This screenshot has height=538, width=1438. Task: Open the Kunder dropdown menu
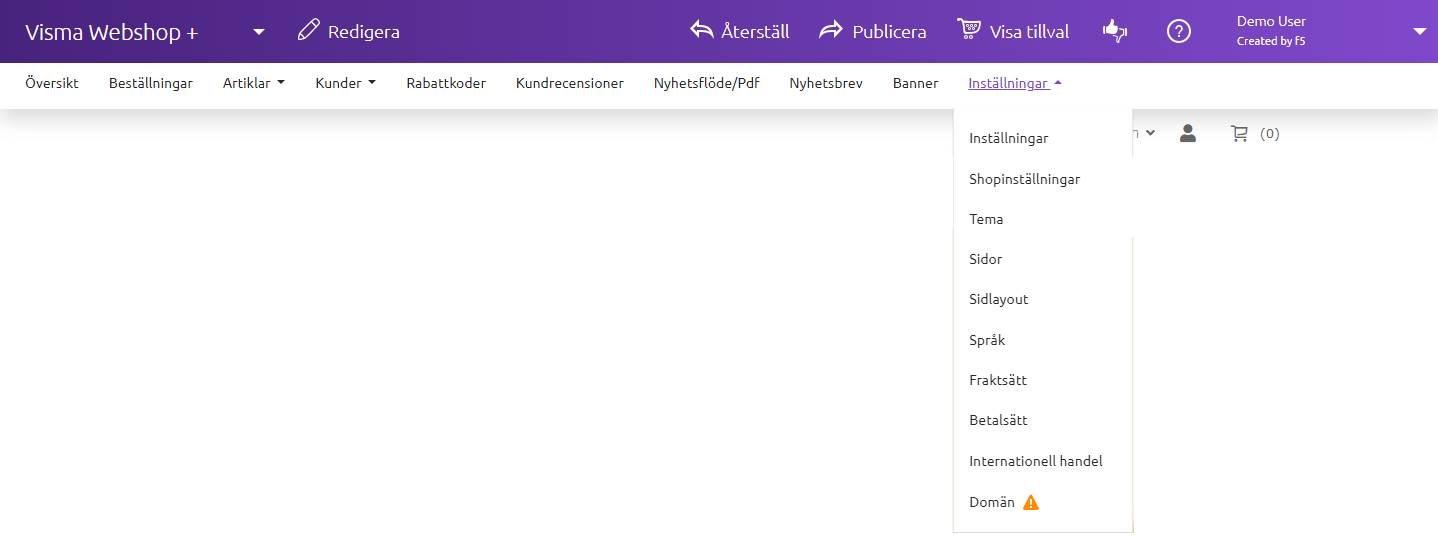click(x=345, y=83)
